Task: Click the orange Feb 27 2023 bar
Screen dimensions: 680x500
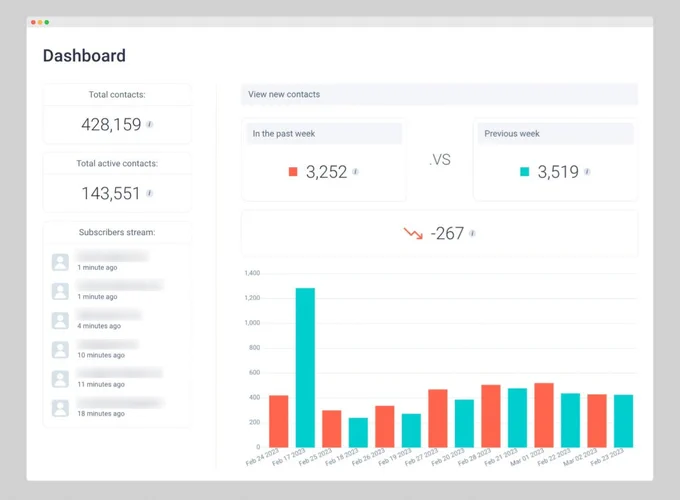Action: pos(438,418)
